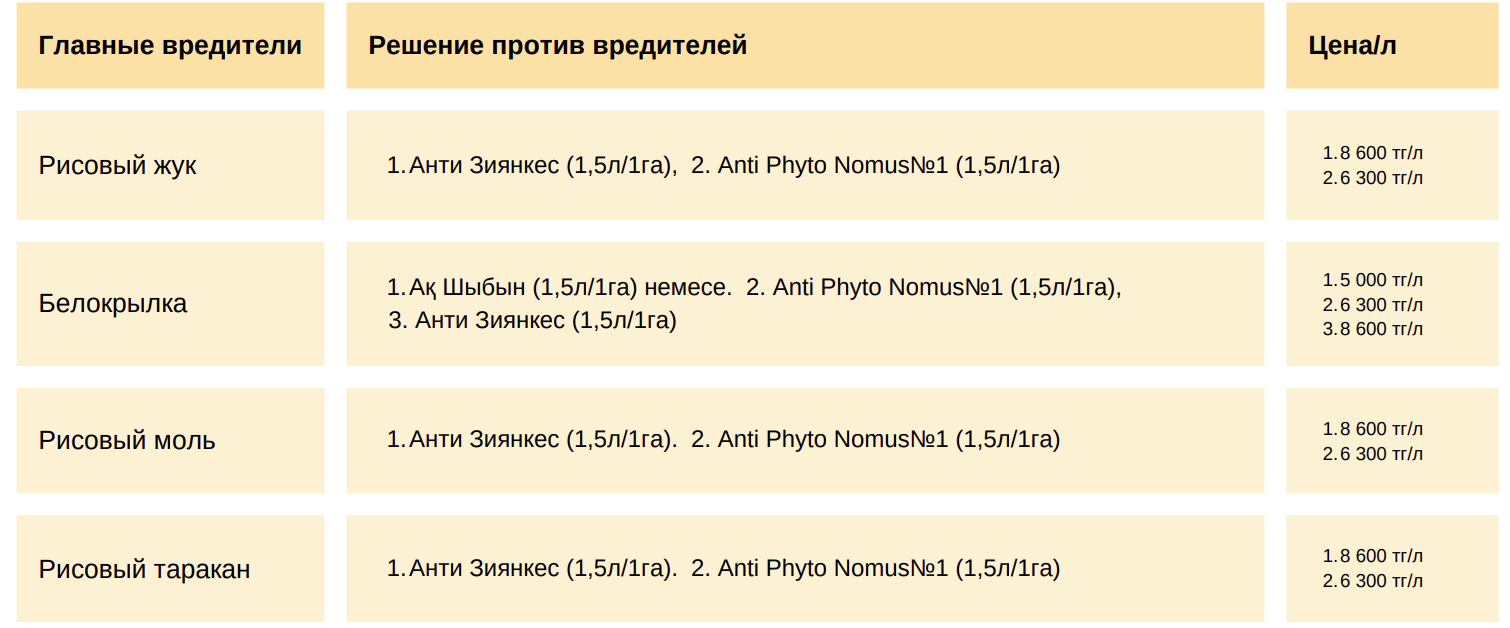Click Анти Зиянкес in Рисовый таракан row
The image size is (1510, 628).
coord(484,568)
